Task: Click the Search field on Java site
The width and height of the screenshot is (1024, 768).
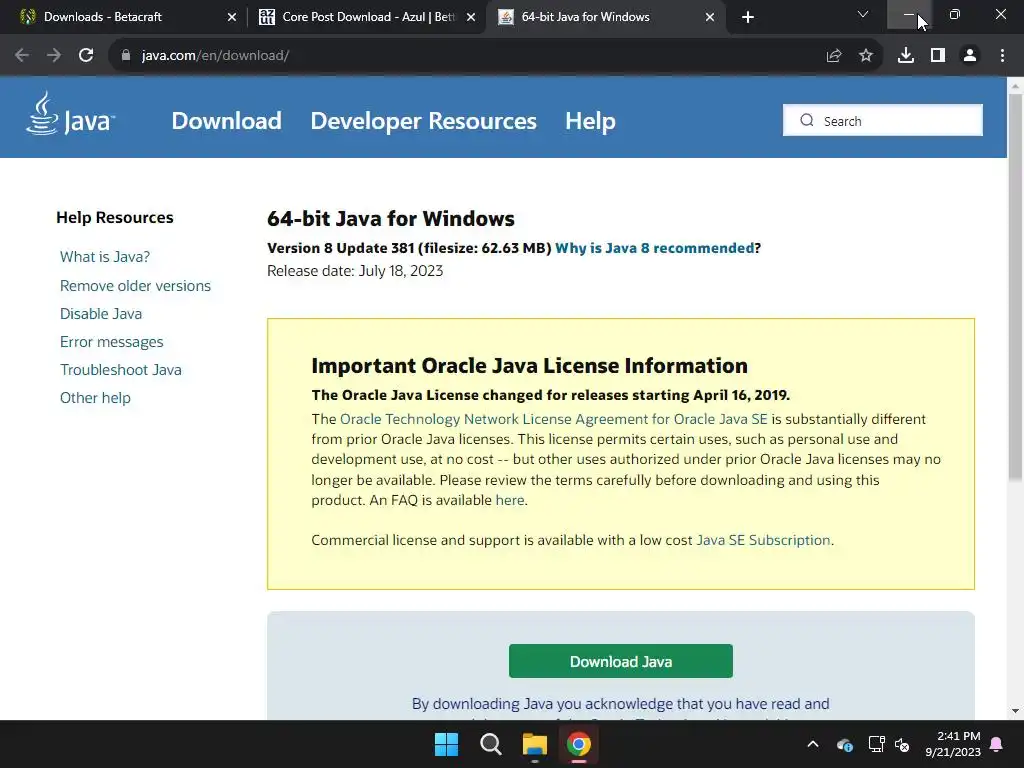Action: (x=882, y=120)
